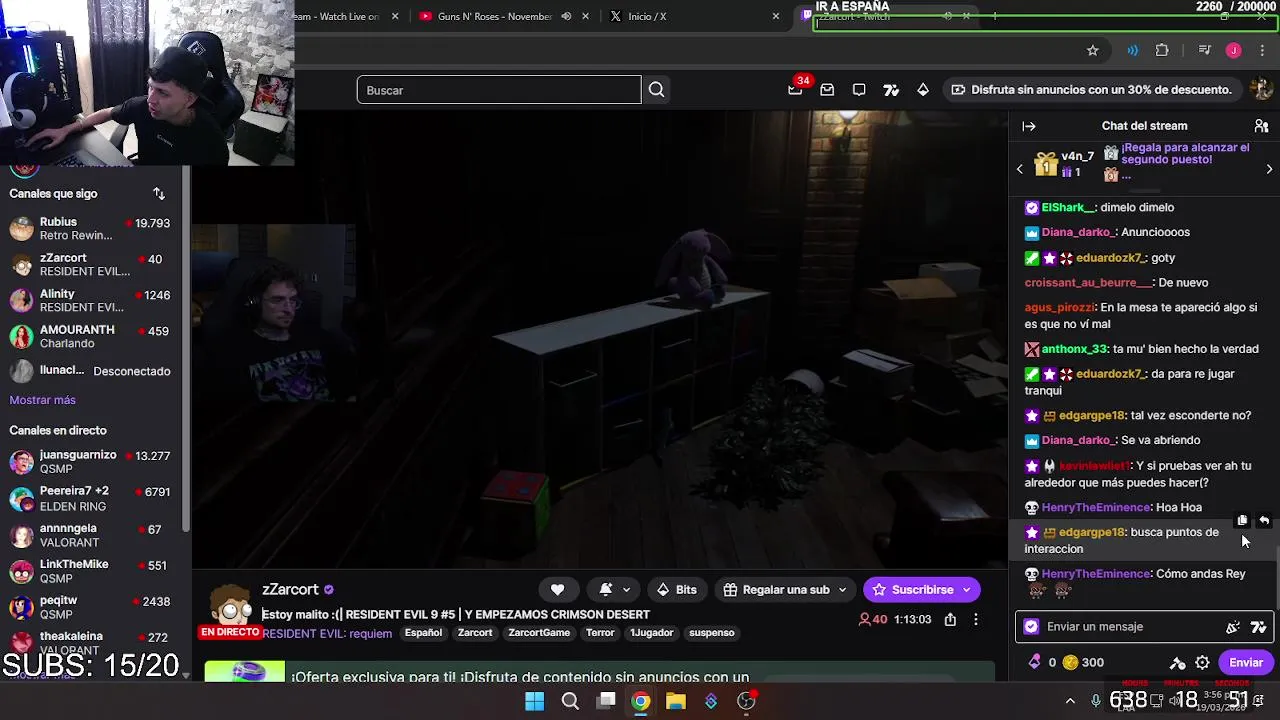Open the notifications icon with 34 badge
This screenshot has height=720, width=1280.
coord(796,89)
